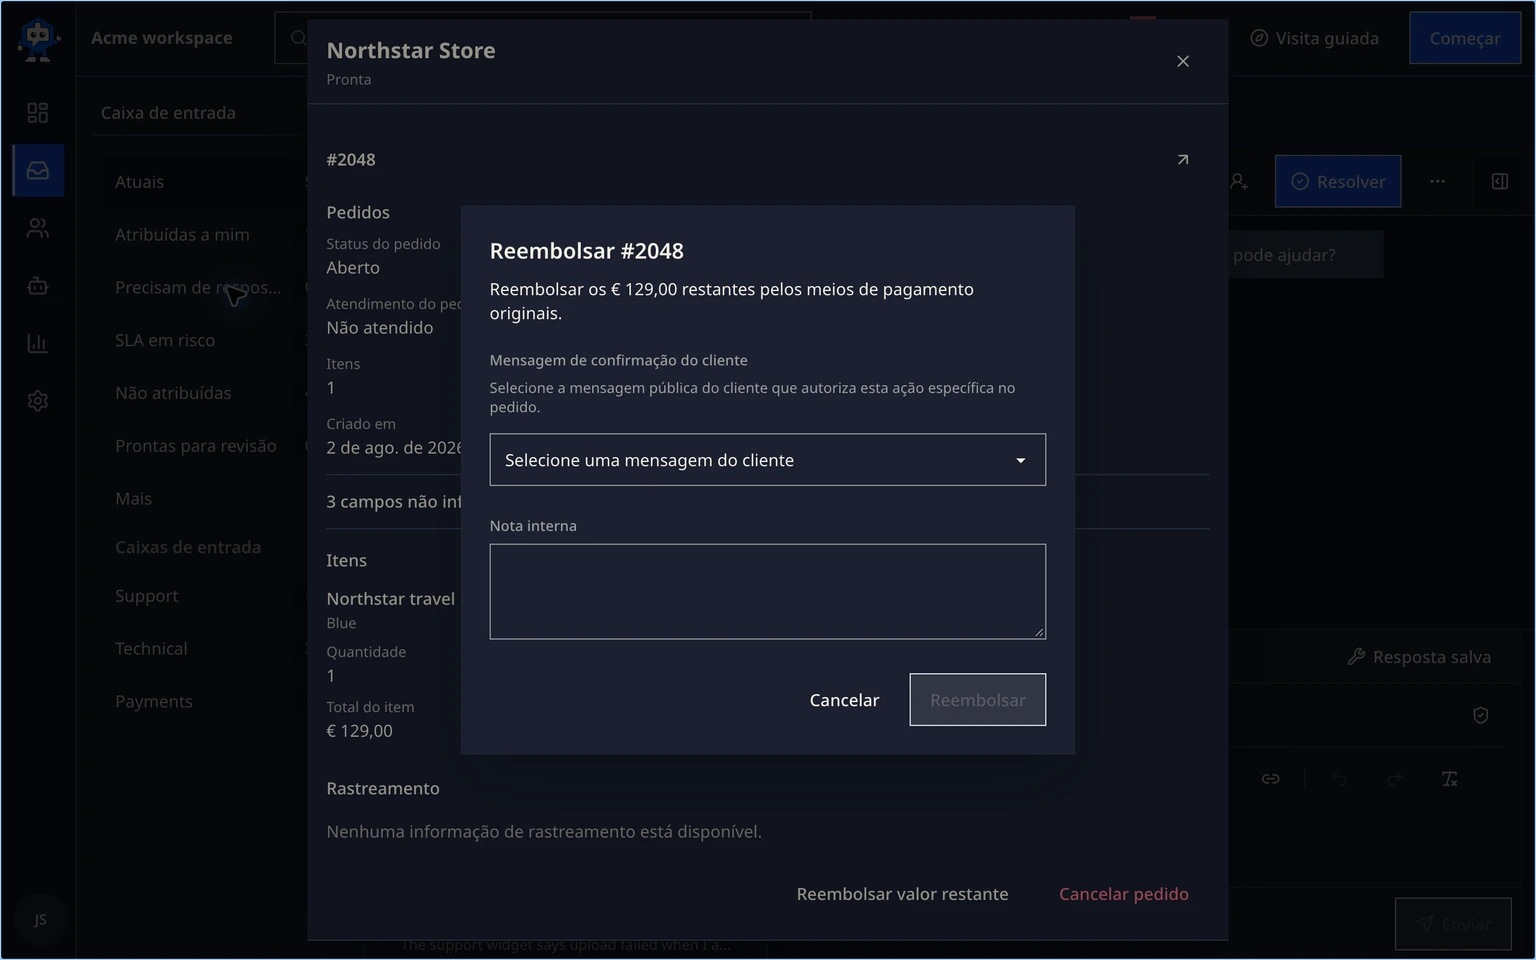Select SLA em risco filter
Image resolution: width=1536 pixels, height=960 pixels.
[165, 340]
